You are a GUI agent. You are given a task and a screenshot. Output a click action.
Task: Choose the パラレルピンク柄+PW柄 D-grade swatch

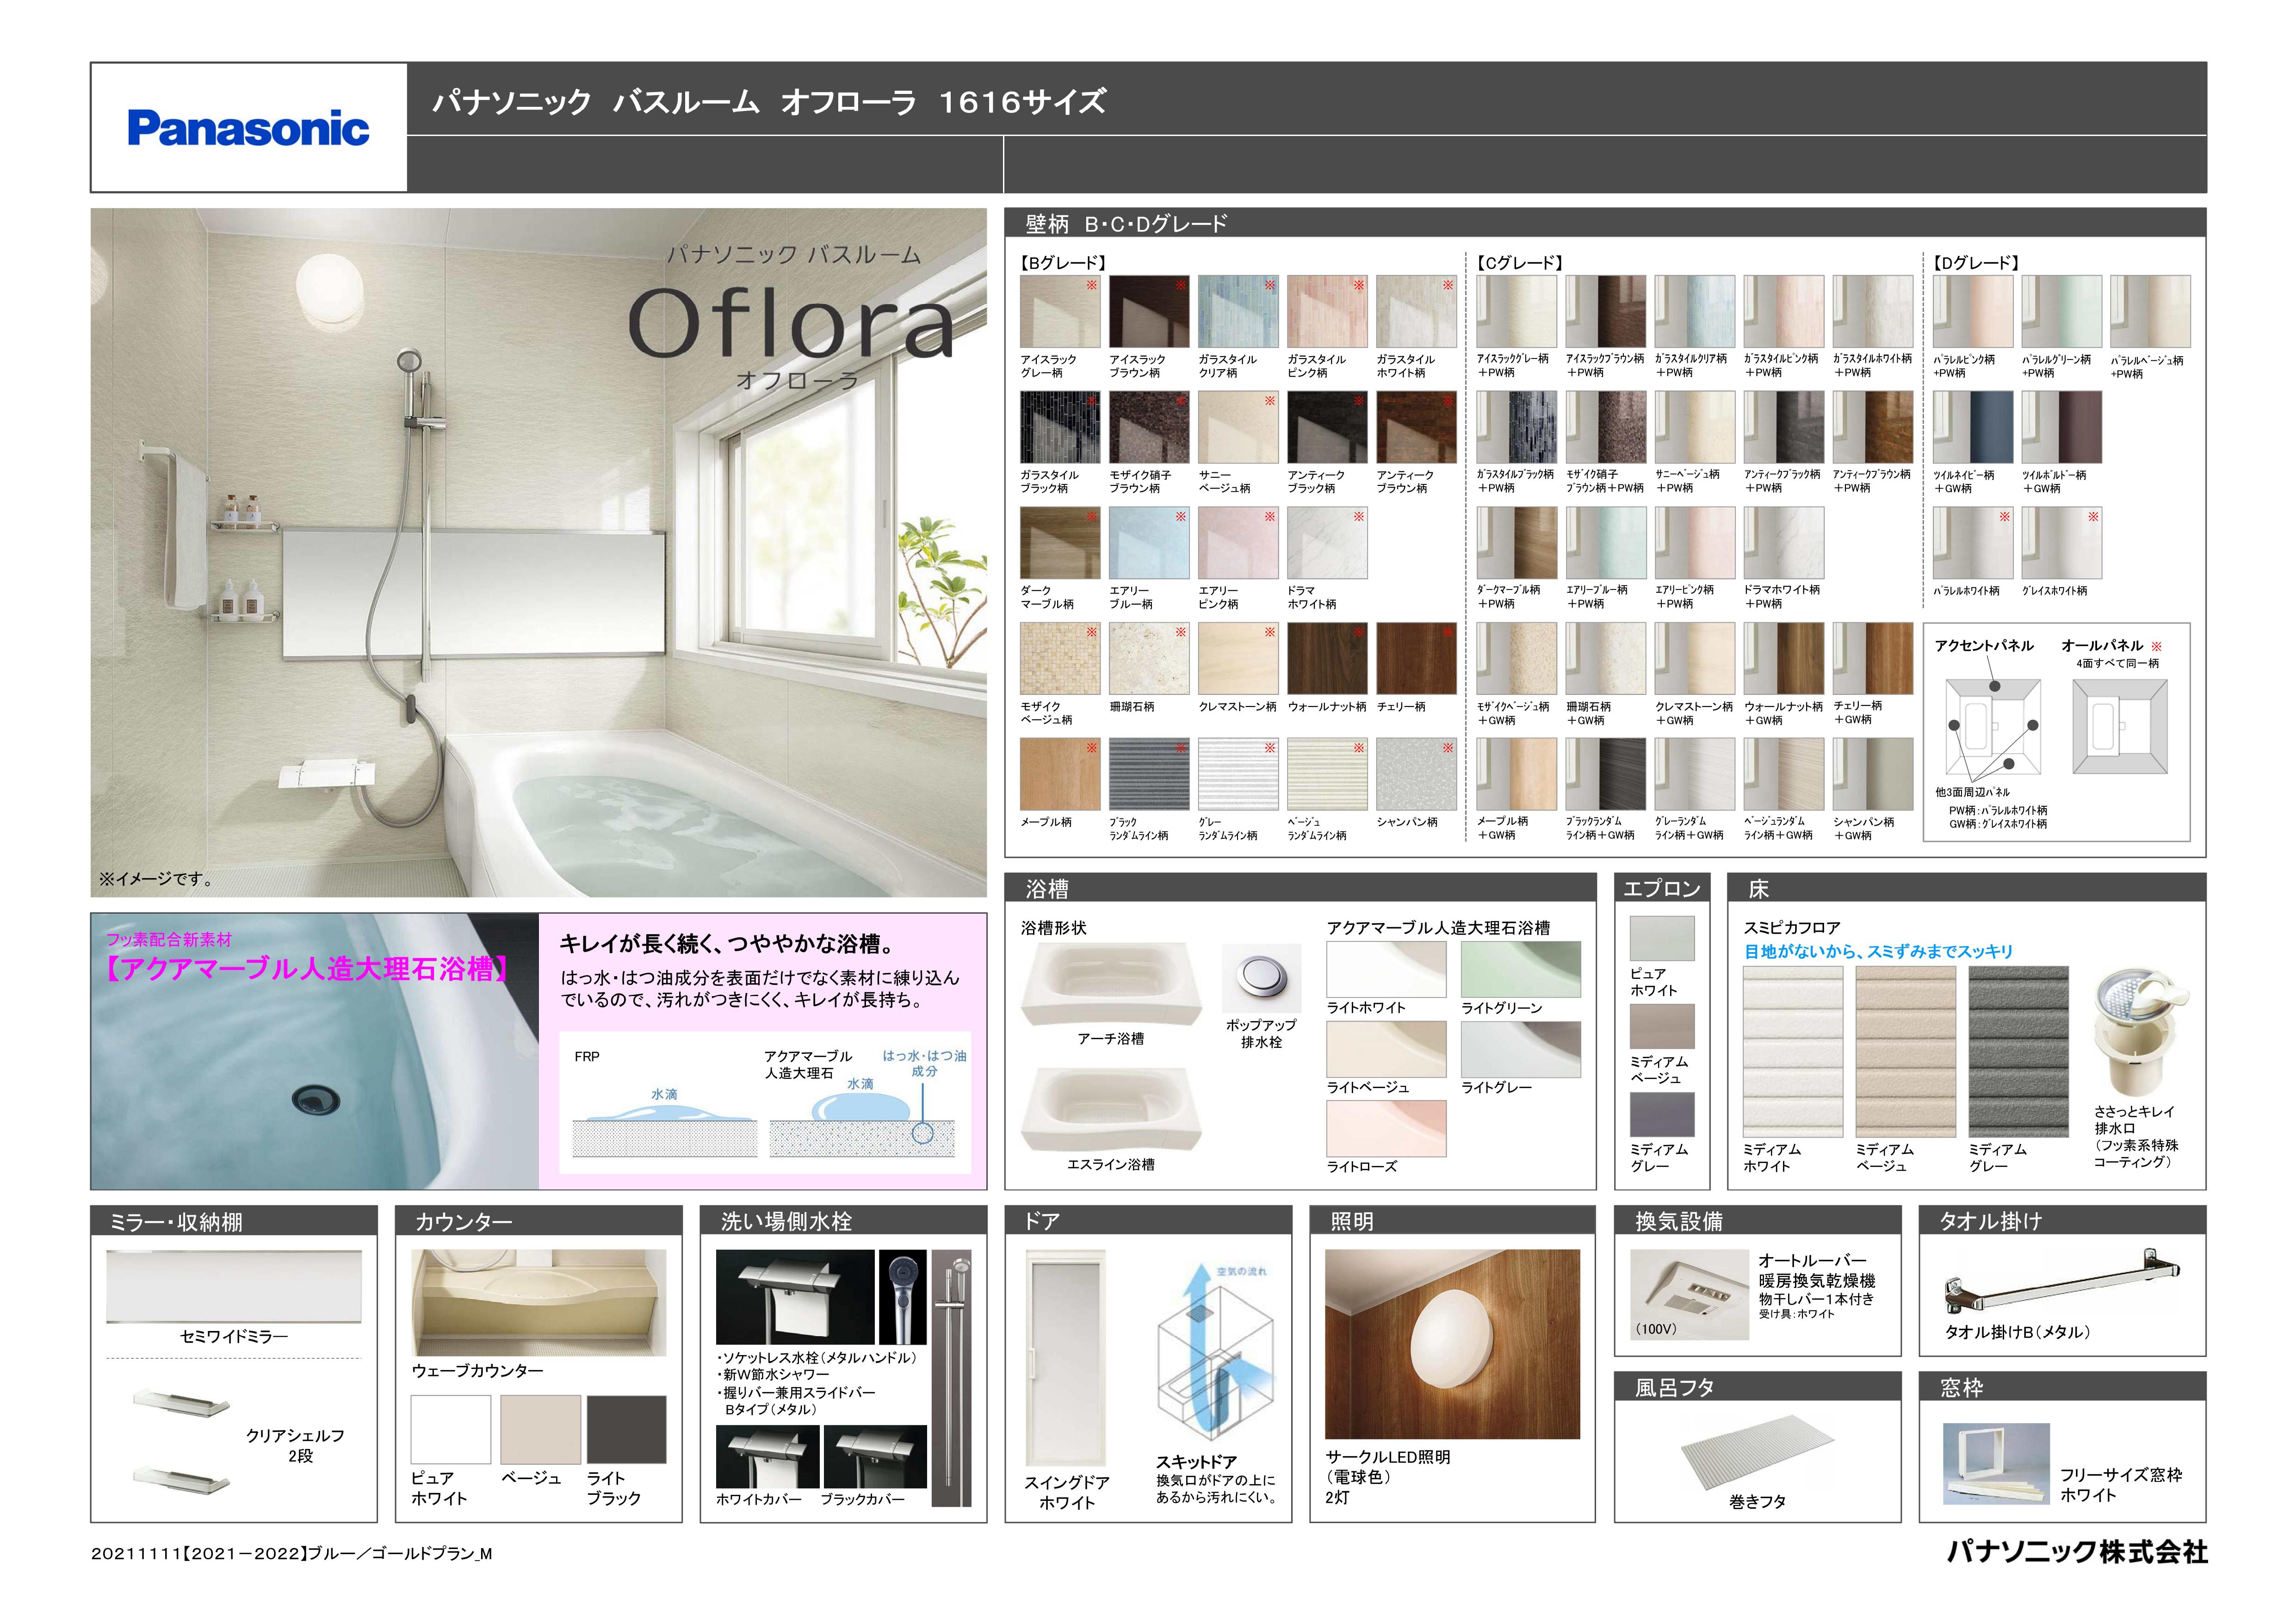[1973, 312]
